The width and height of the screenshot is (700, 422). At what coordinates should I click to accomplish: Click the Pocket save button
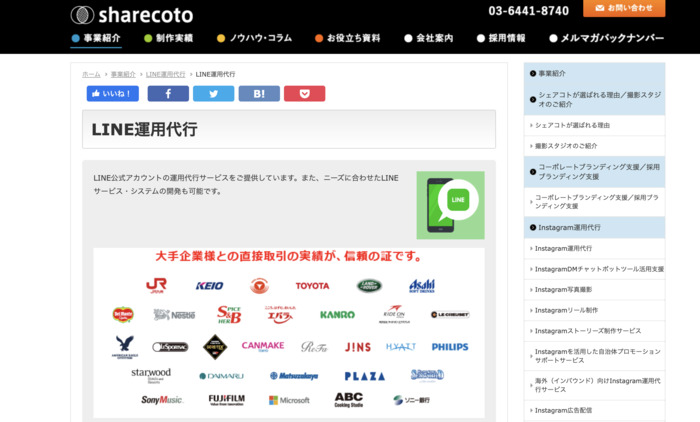(304, 94)
